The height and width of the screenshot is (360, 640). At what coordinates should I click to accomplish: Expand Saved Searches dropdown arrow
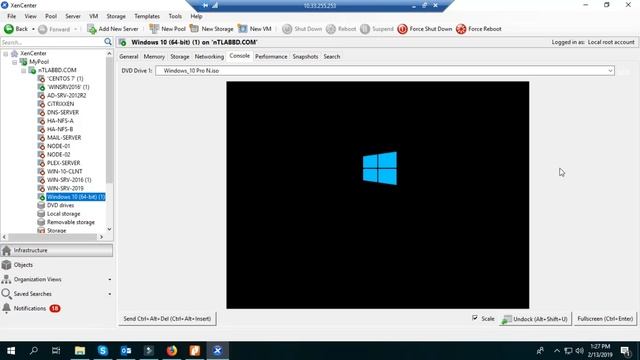(x=109, y=294)
